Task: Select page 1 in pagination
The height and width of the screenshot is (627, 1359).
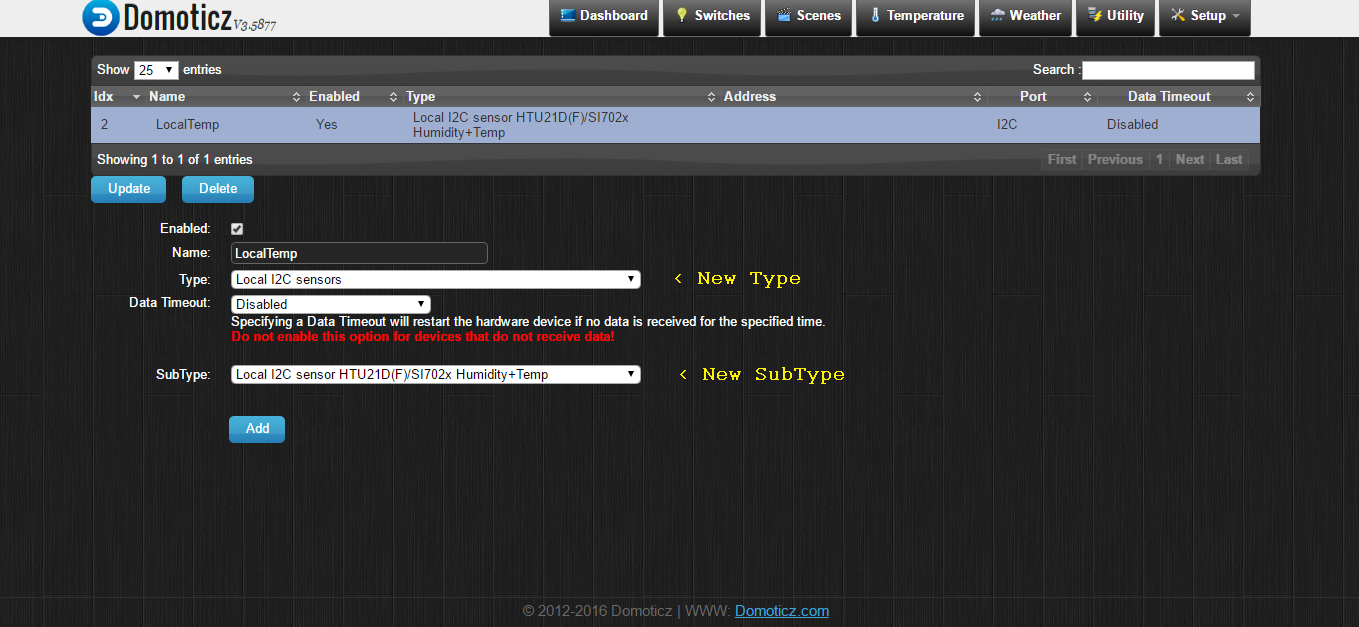Action: point(1159,159)
